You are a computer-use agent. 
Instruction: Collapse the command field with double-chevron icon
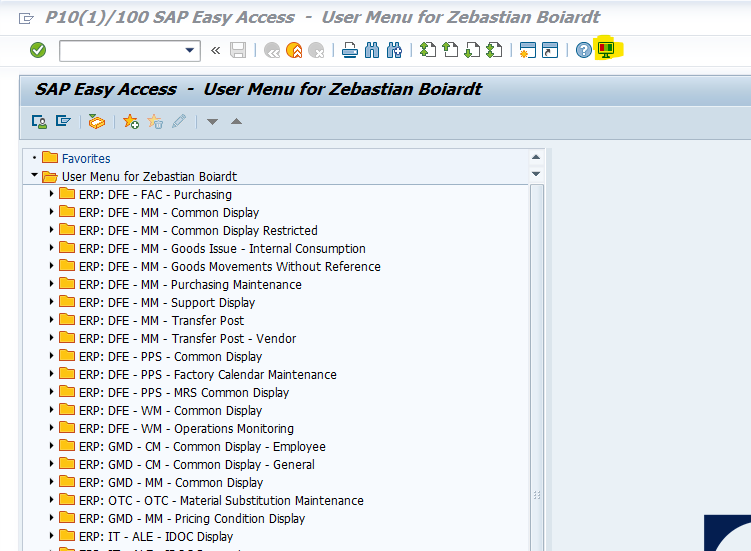point(216,50)
